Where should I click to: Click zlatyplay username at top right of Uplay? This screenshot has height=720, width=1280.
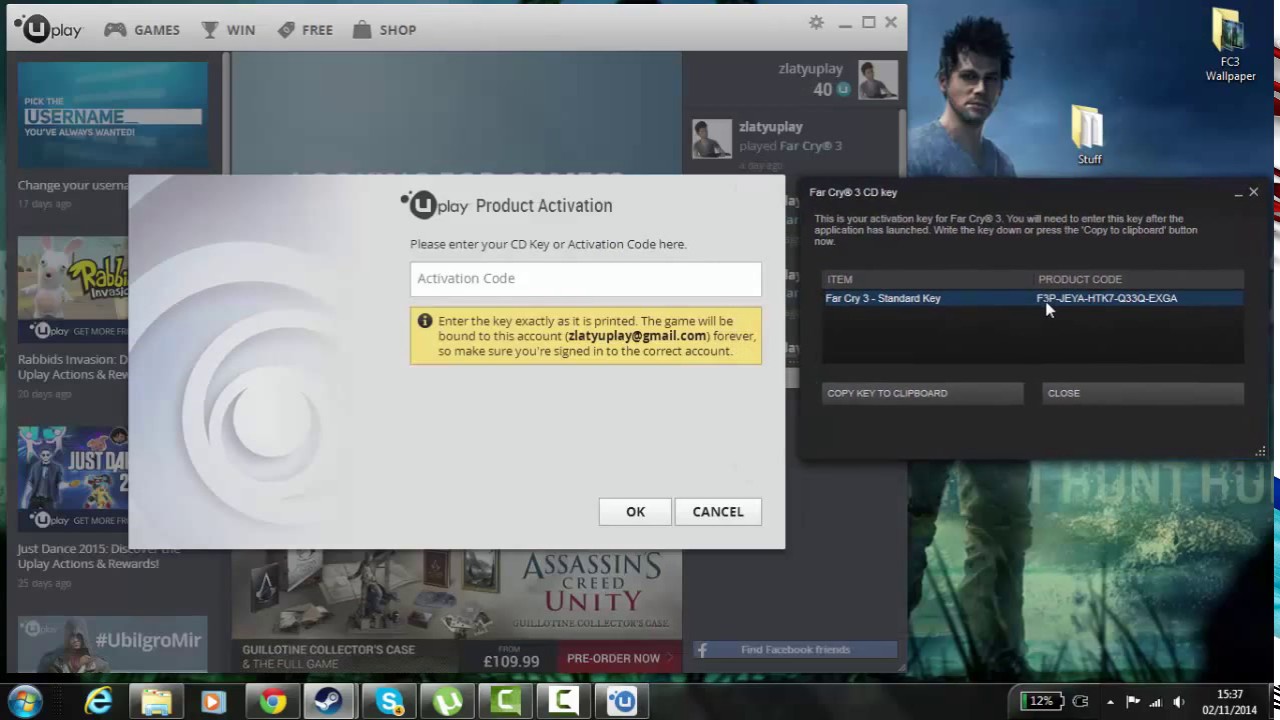(810, 68)
